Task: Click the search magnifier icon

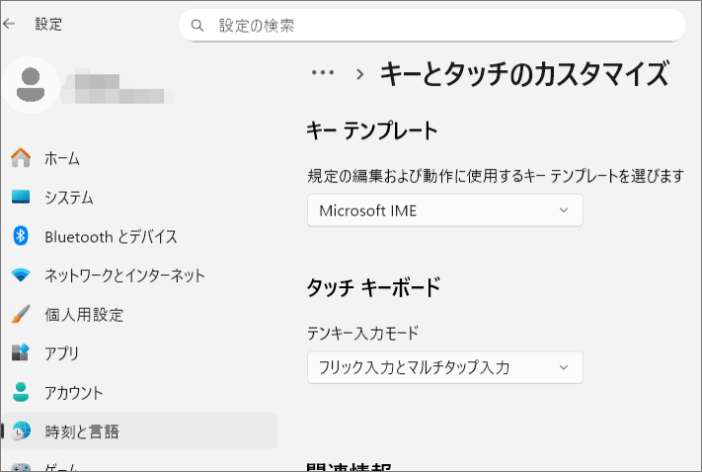Action: pos(197,26)
